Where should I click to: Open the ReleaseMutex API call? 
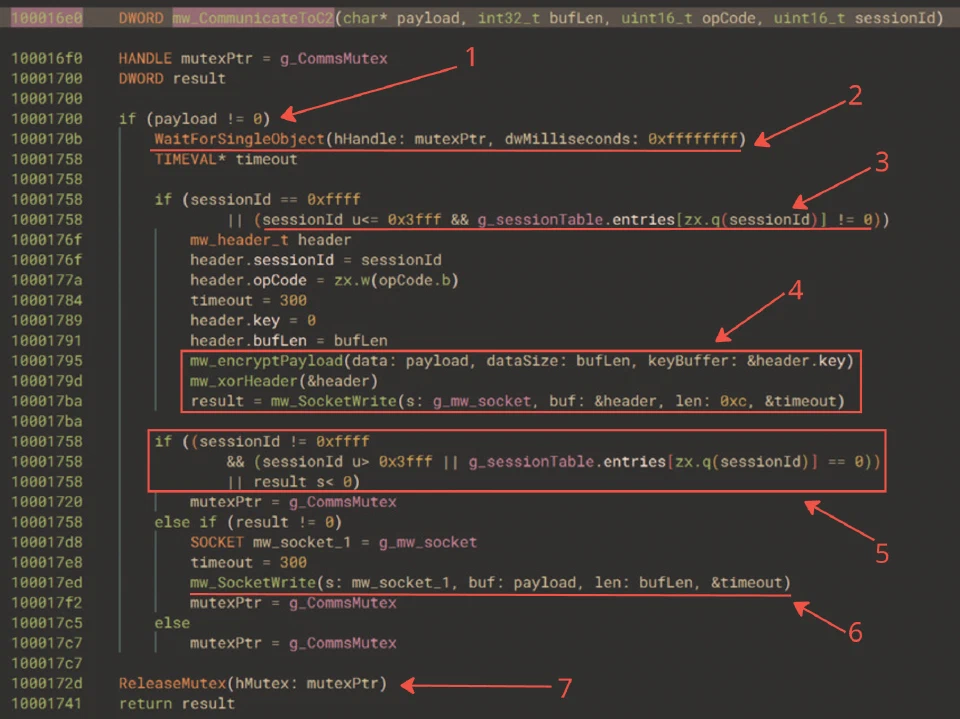[x=172, y=683]
